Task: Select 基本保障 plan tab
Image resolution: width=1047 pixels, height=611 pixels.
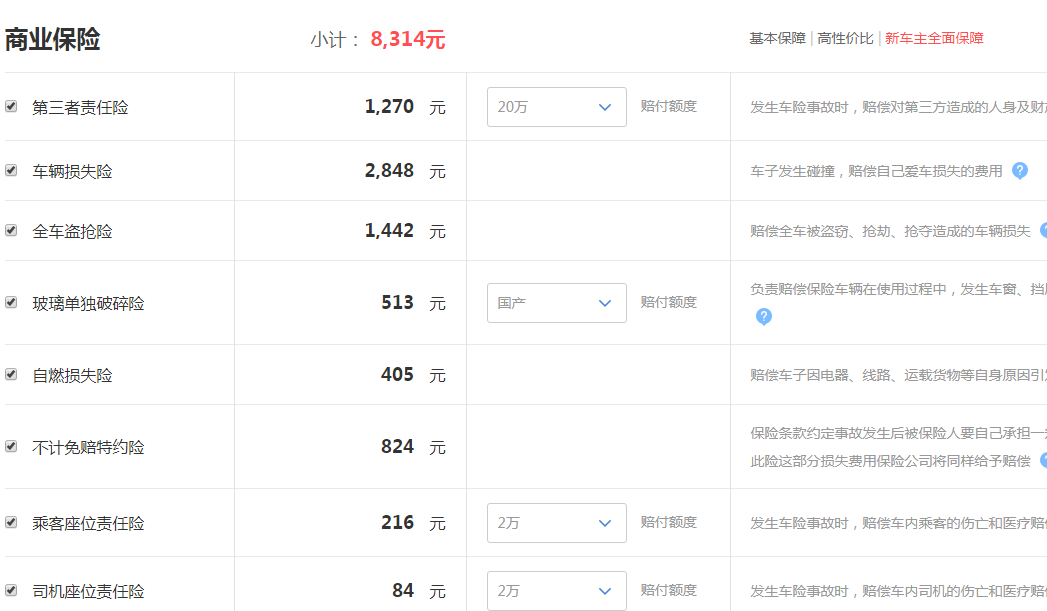Action: coord(777,39)
